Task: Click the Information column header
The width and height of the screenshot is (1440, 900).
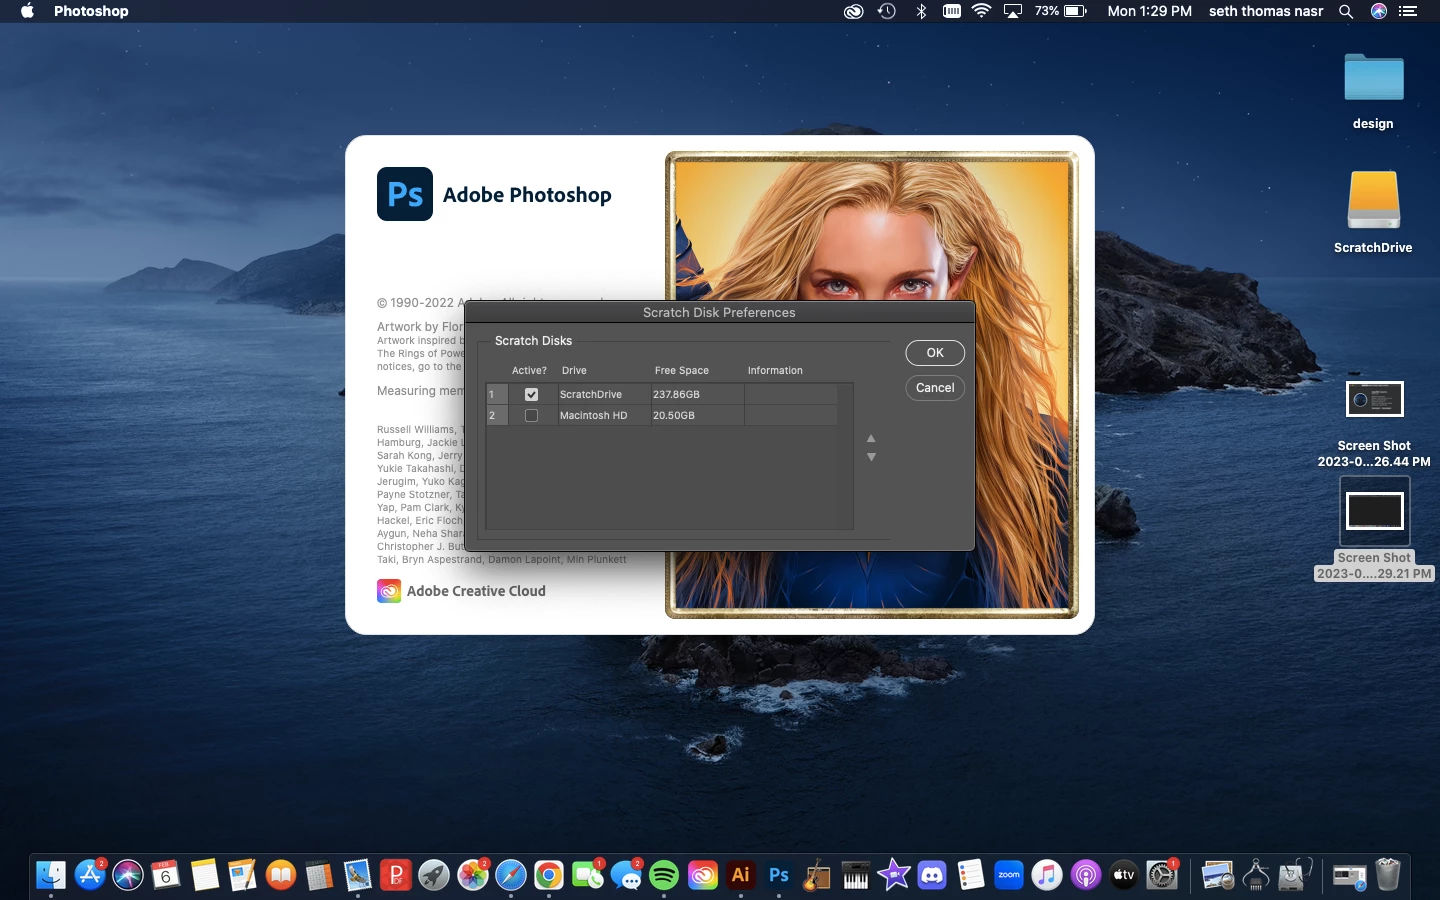Action: coord(775,370)
